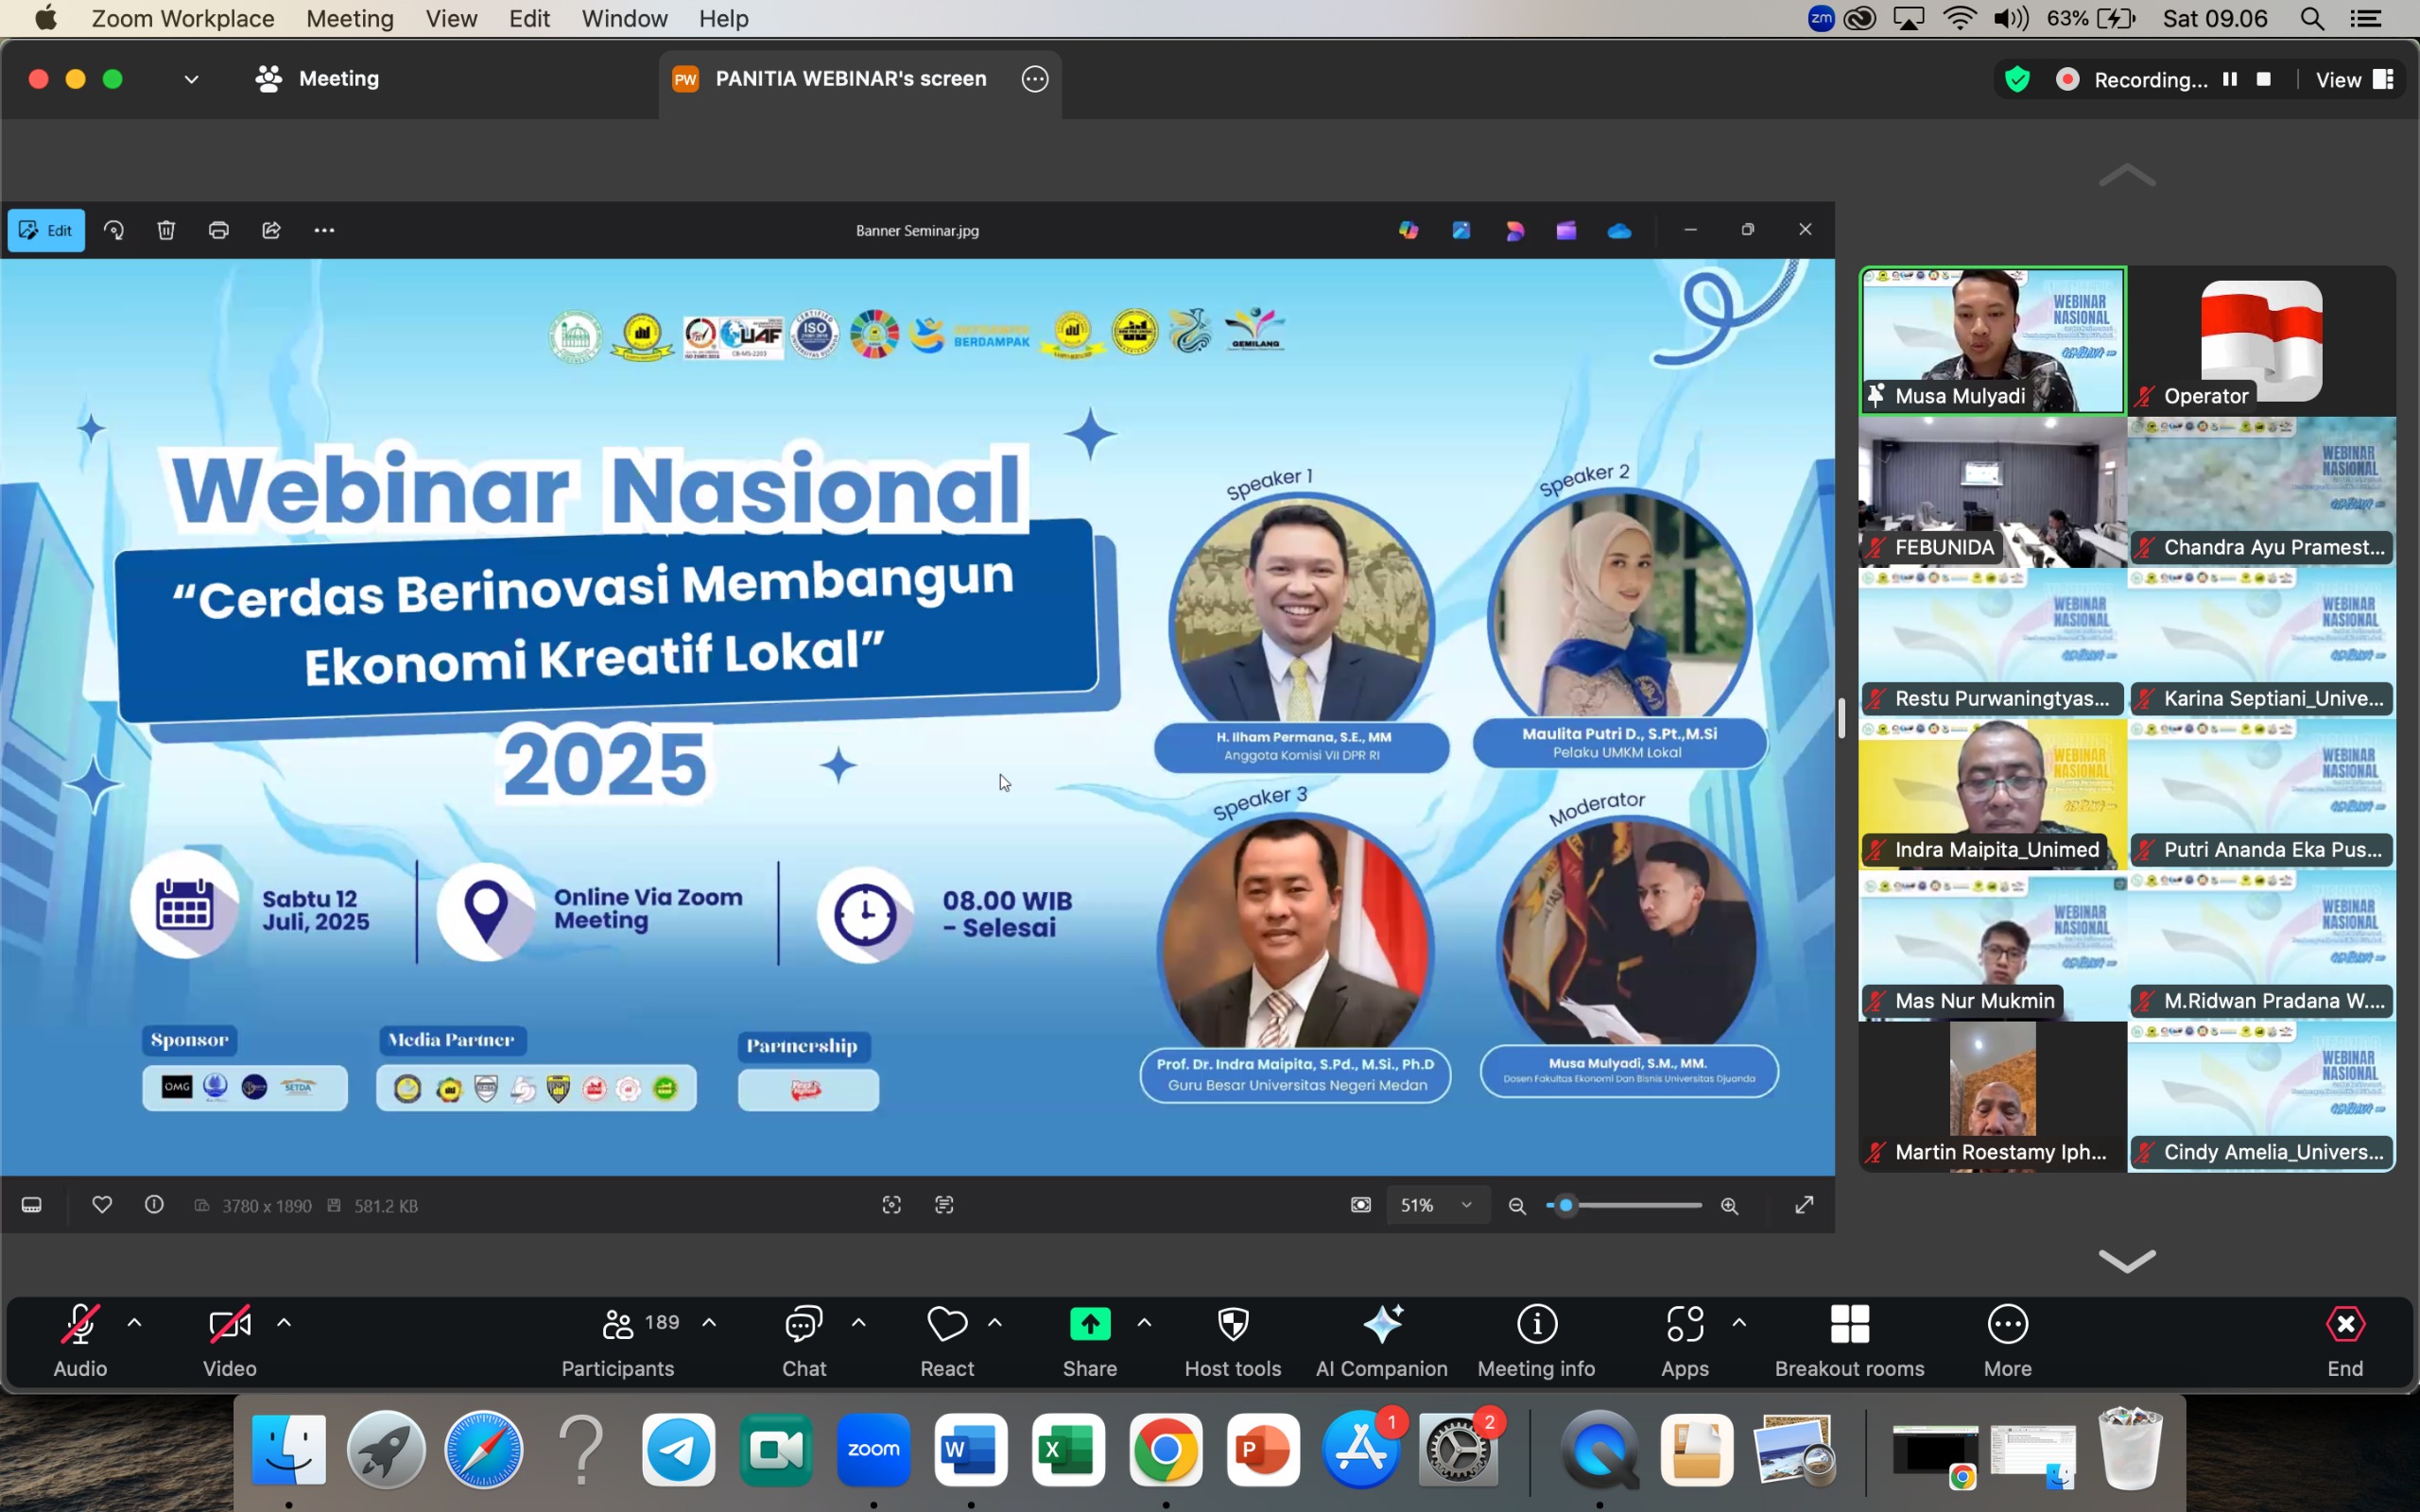Click the zoom slider in photo viewer
Screen dimensions: 2420x1512
(x=1624, y=1205)
